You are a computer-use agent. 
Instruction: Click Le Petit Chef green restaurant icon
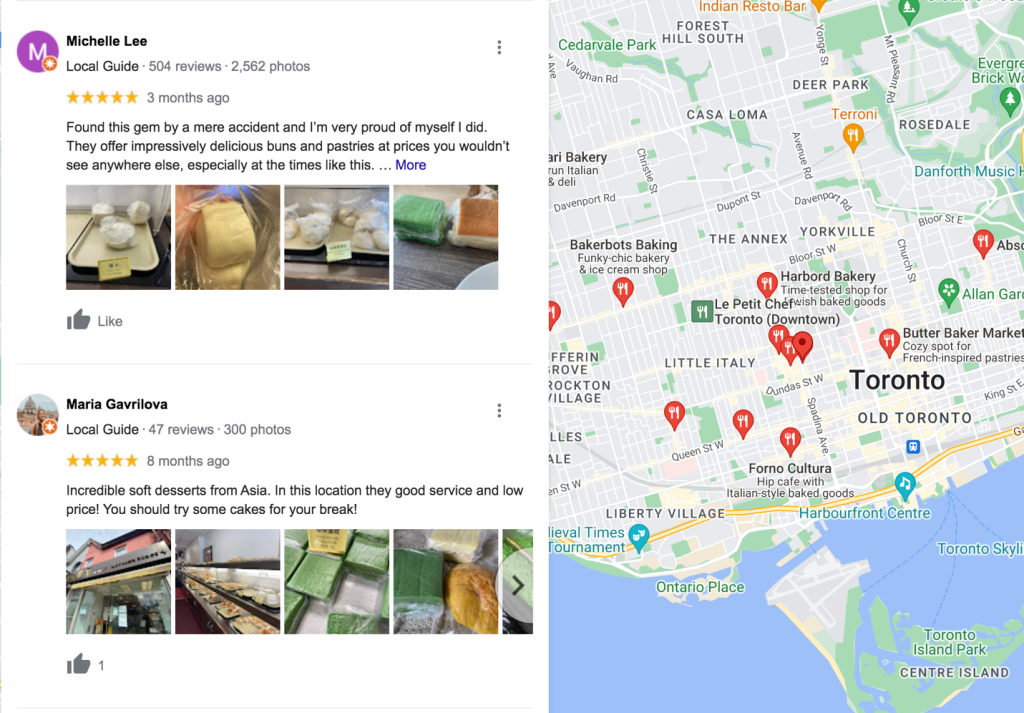pos(701,311)
